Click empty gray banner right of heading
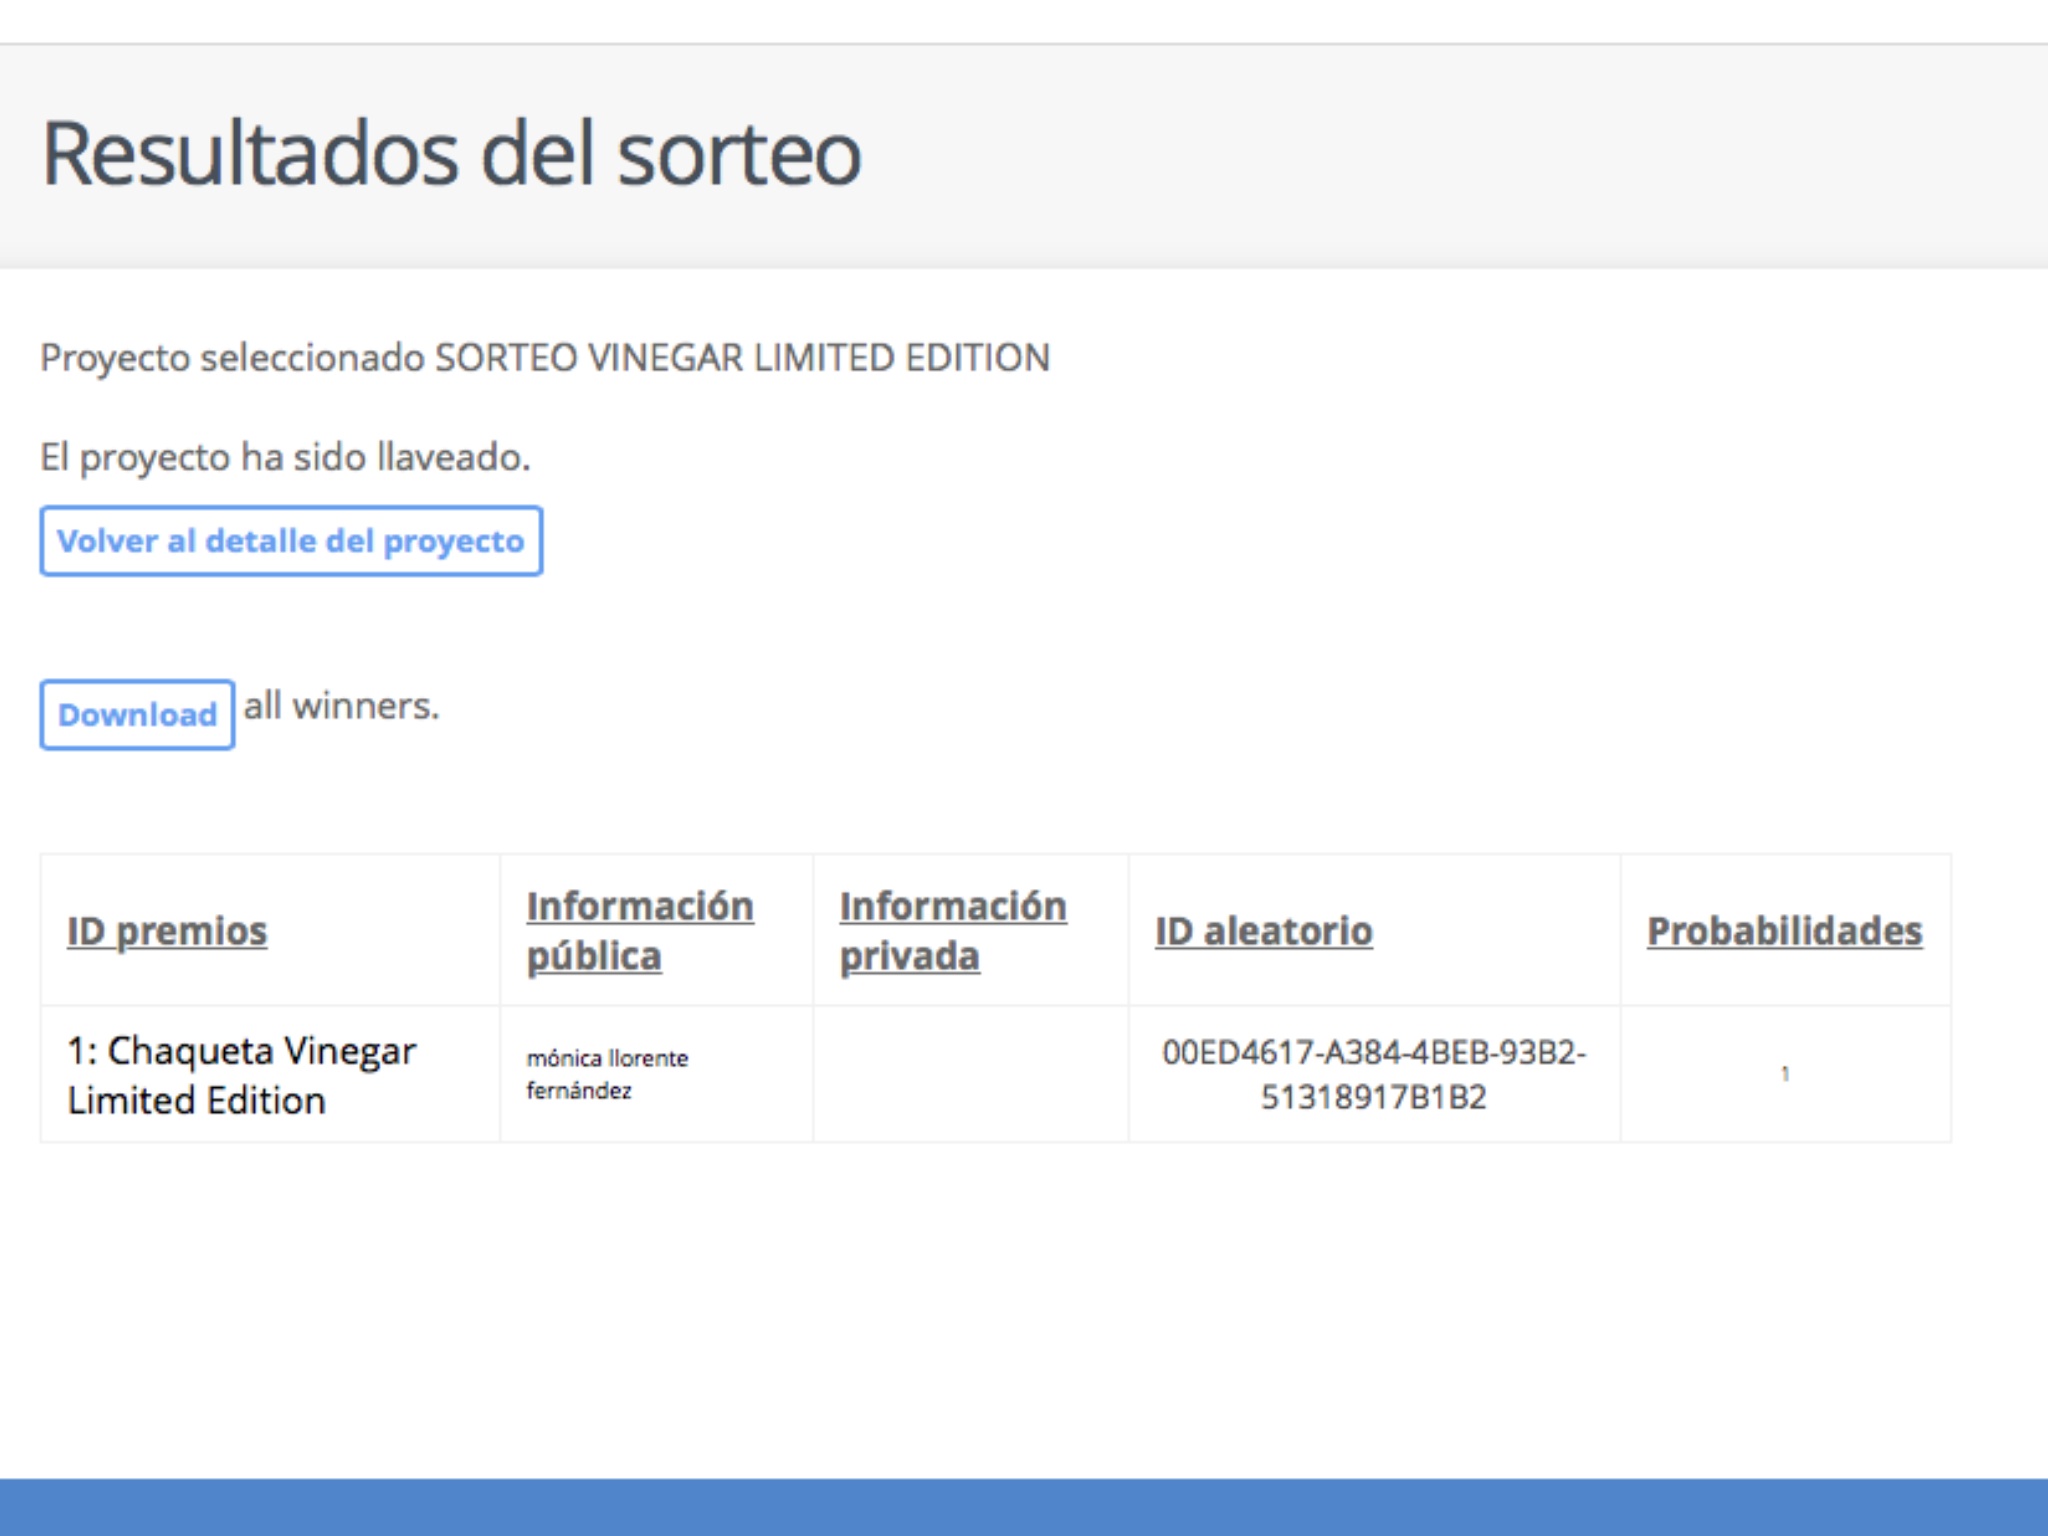This screenshot has width=2048, height=1536. coord(1450,155)
